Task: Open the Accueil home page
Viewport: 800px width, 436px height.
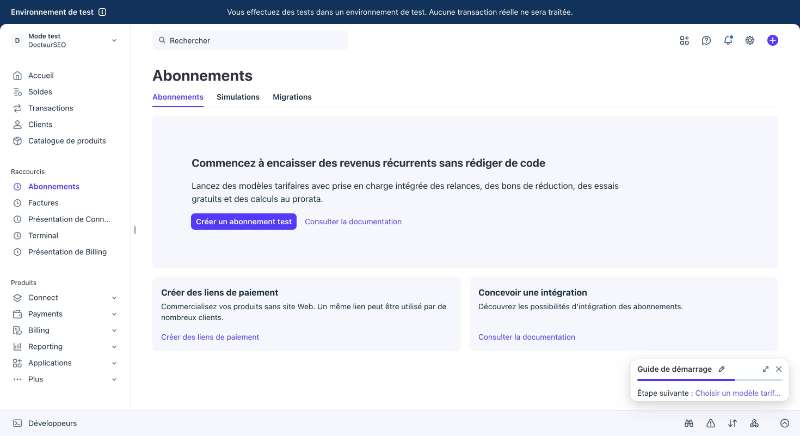Action: (41, 75)
